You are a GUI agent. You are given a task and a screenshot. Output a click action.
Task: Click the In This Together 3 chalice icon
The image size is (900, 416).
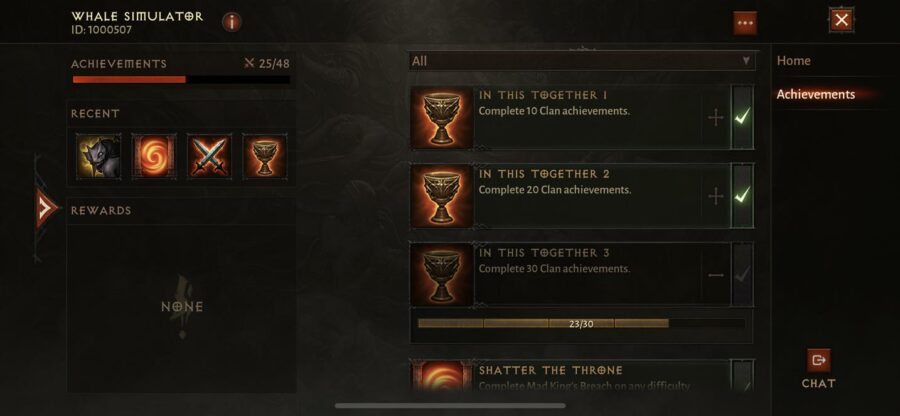coord(442,274)
